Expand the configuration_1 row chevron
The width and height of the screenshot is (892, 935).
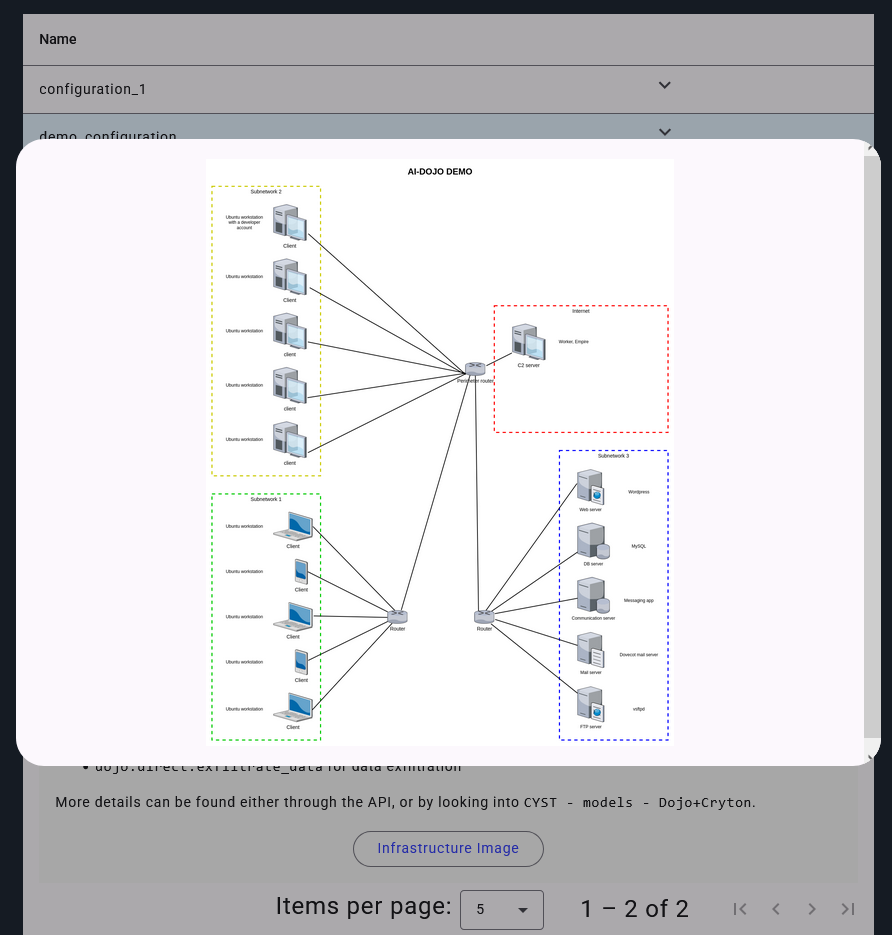(x=665, y=86)
